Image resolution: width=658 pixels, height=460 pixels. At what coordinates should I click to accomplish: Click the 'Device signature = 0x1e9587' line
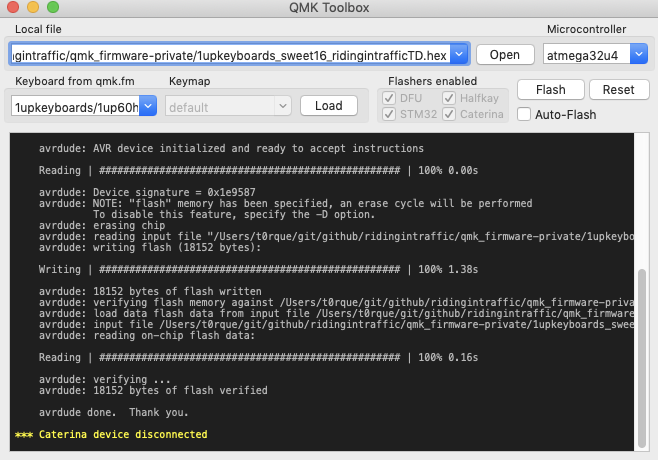(147, 192)
